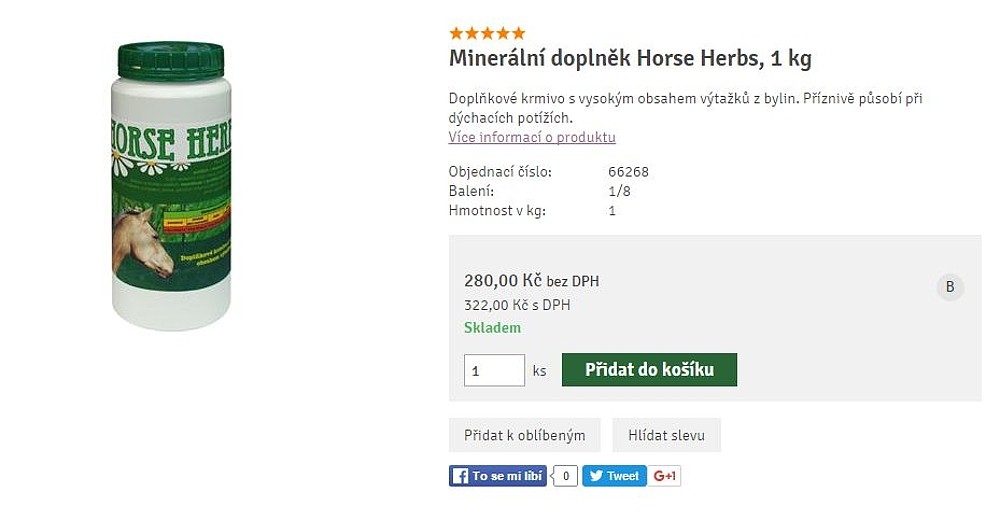Click the green "Skladem" stock status
Image resolution: width=1000 pixels, height=520 pixels.
[492, 328]
